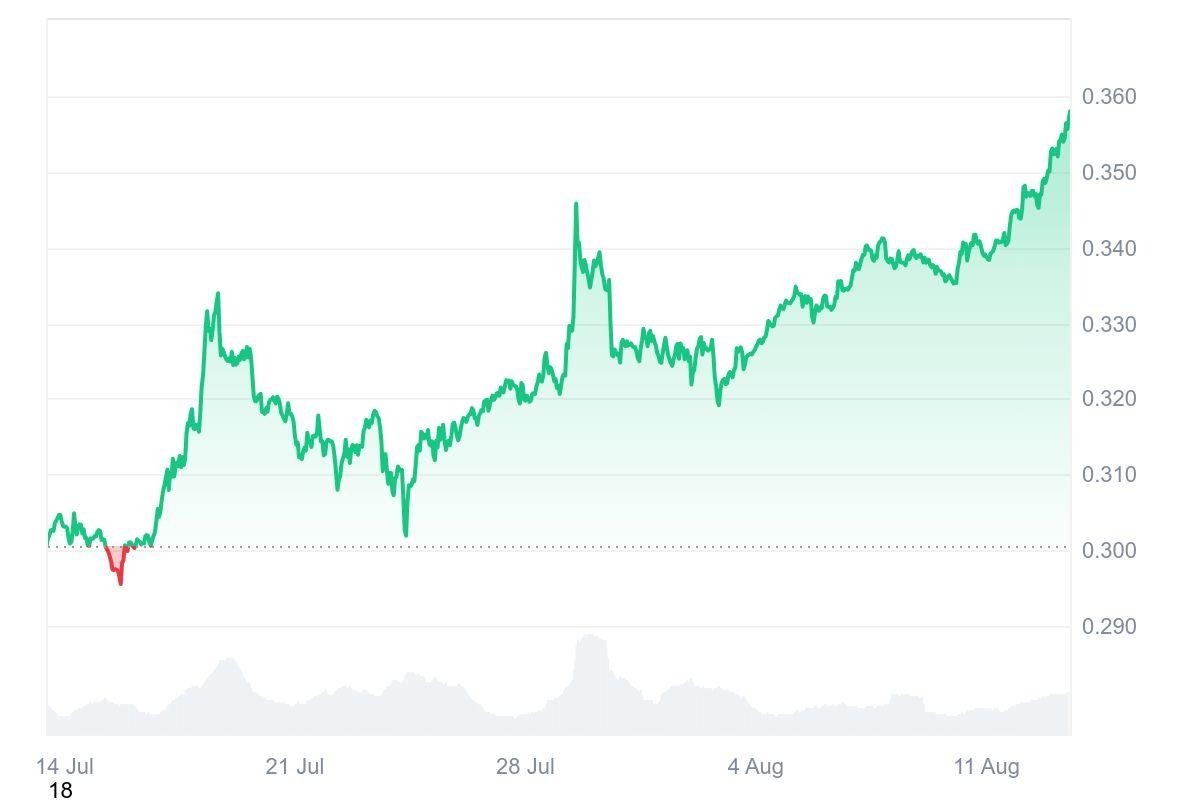Click the 0.310 price axis label
1200x800 pixels.
pyautogui.click(x=1109, y=475)
